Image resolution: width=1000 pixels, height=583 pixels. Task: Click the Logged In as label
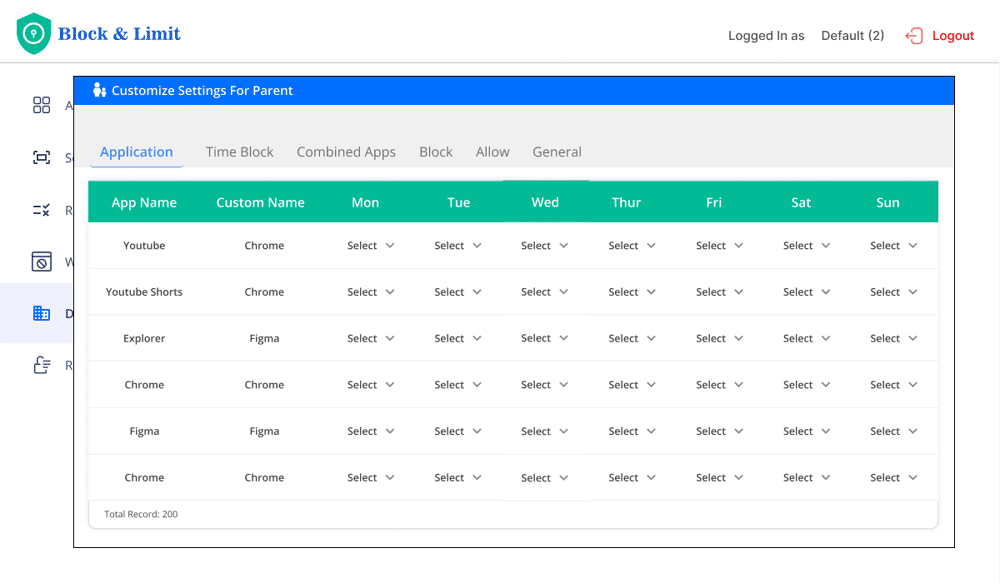click(x=766, y=36)
